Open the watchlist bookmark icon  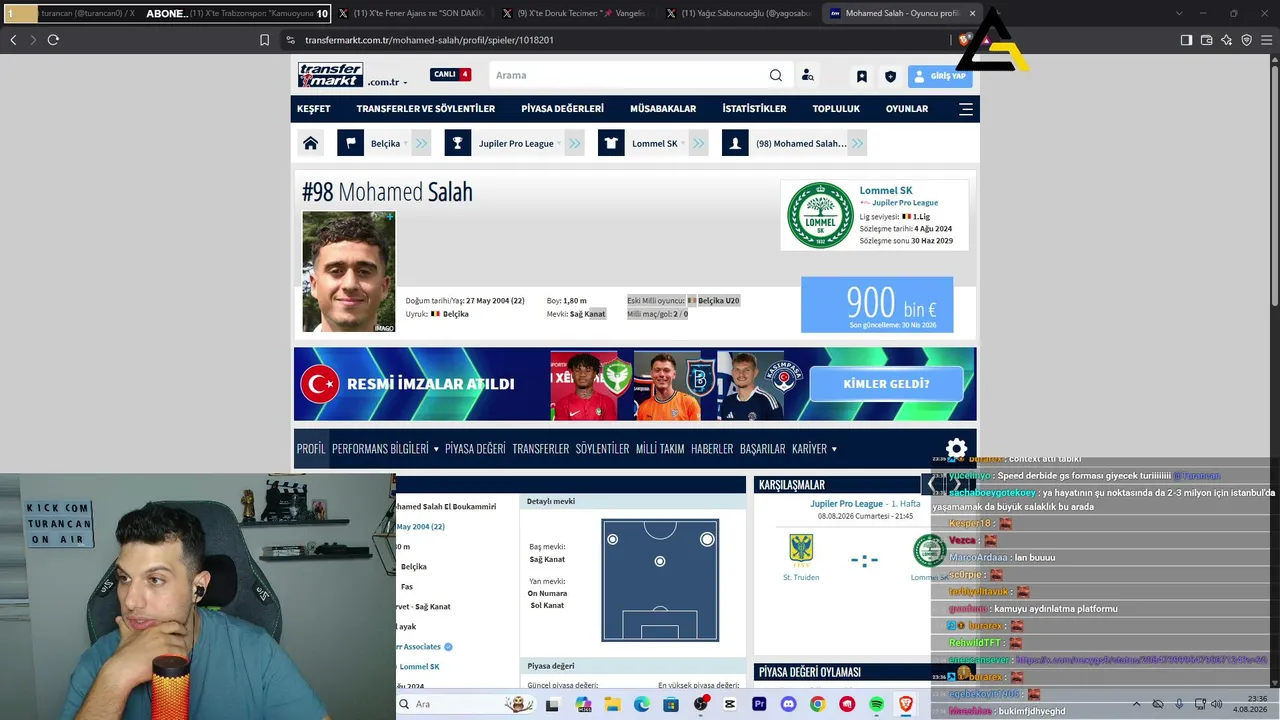click(862, 76)
